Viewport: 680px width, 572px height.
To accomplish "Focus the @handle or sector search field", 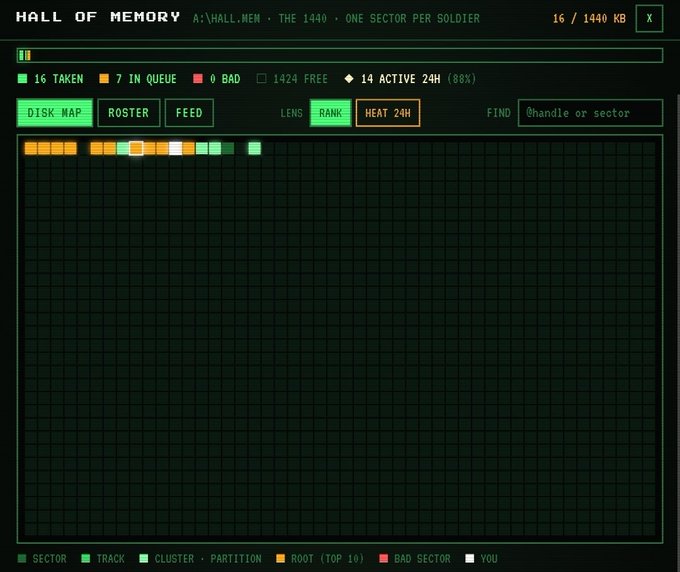I will pyautogui.click(x=590, y=113).
